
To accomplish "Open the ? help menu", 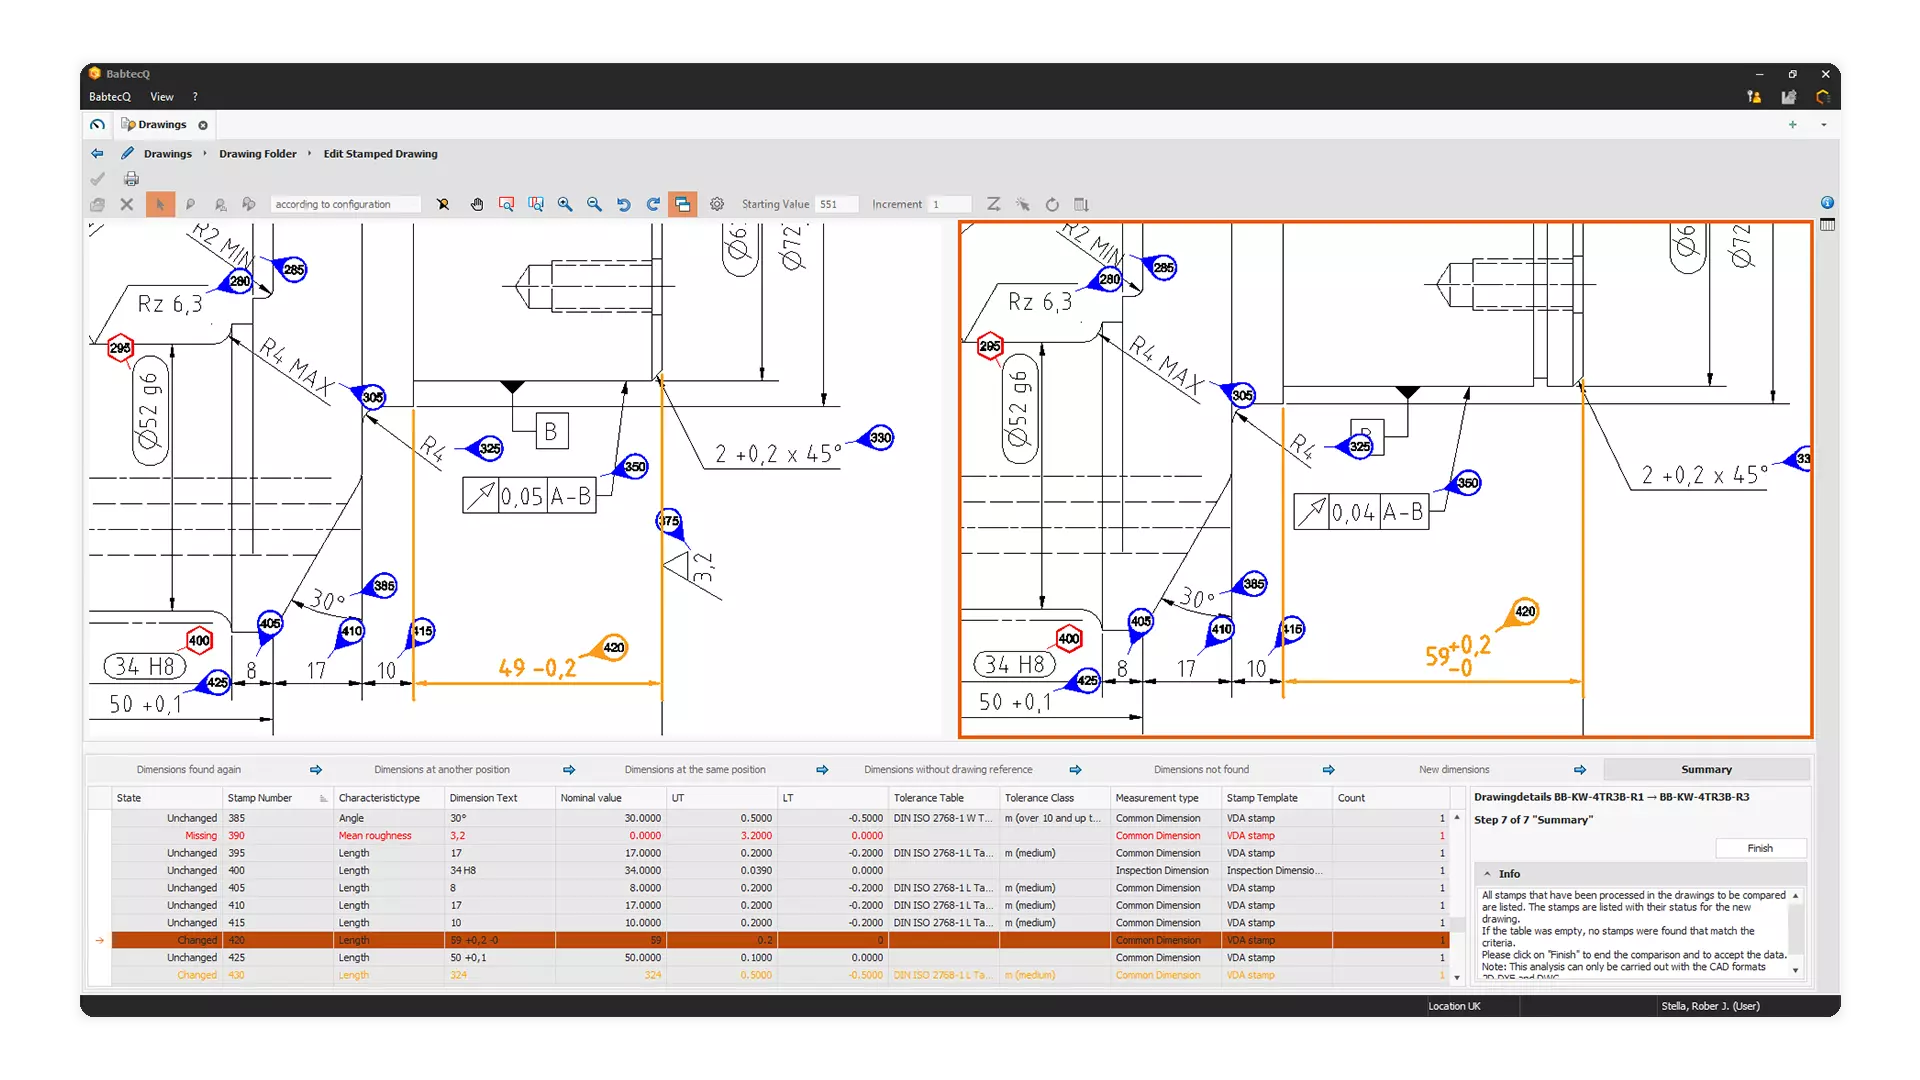I will 195,97.
